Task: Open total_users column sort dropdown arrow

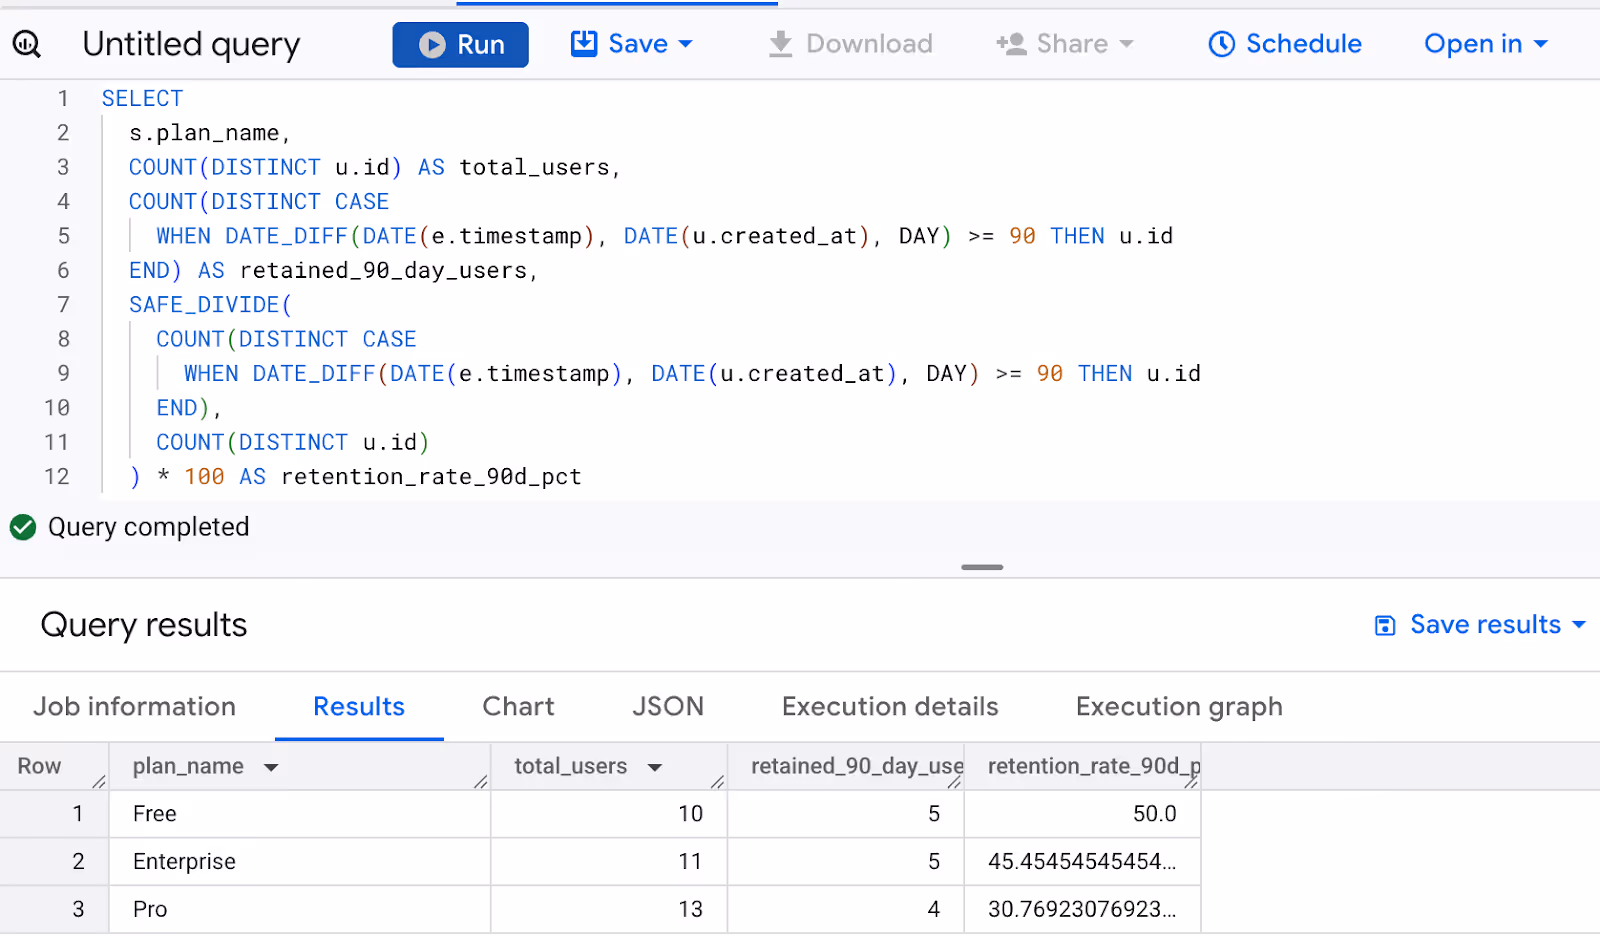Action: pyautogui.click(x=655, y=768)
